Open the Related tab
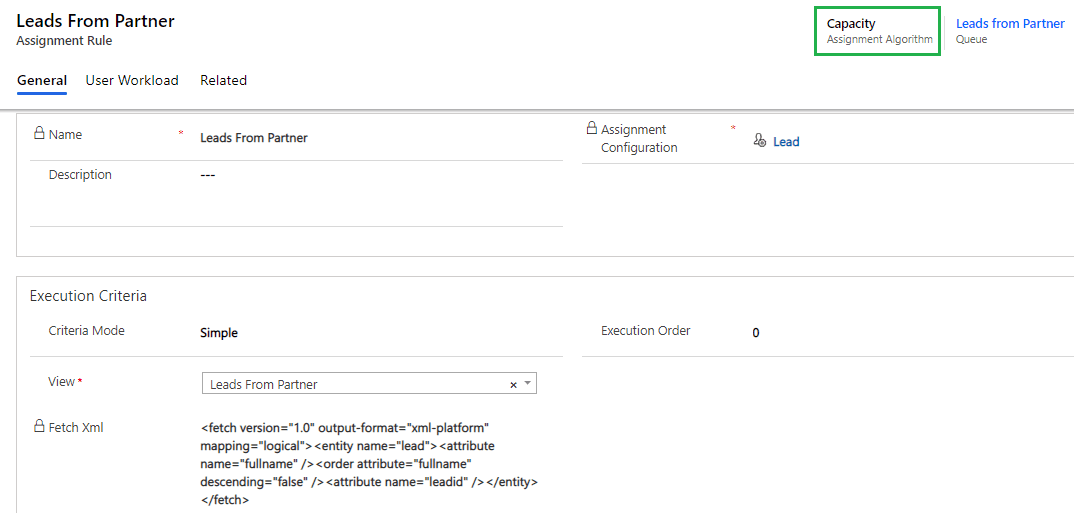Screen dimensions: 1074x513 (x=223, y=80)
